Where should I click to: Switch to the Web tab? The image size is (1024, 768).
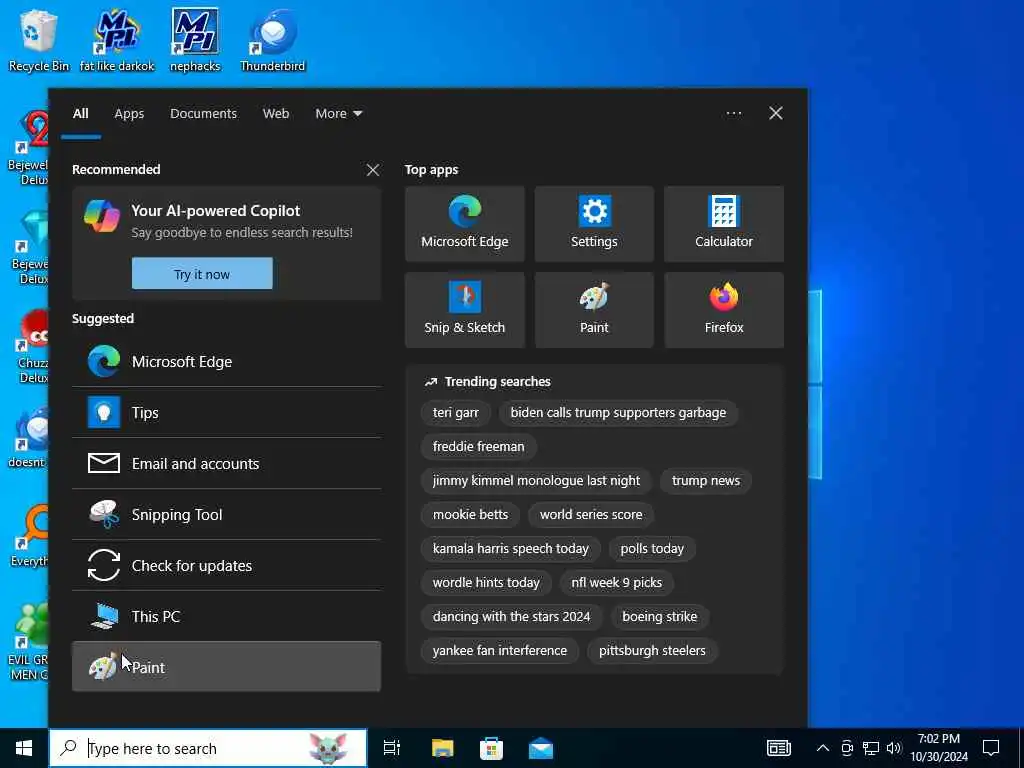pos(276,114)
